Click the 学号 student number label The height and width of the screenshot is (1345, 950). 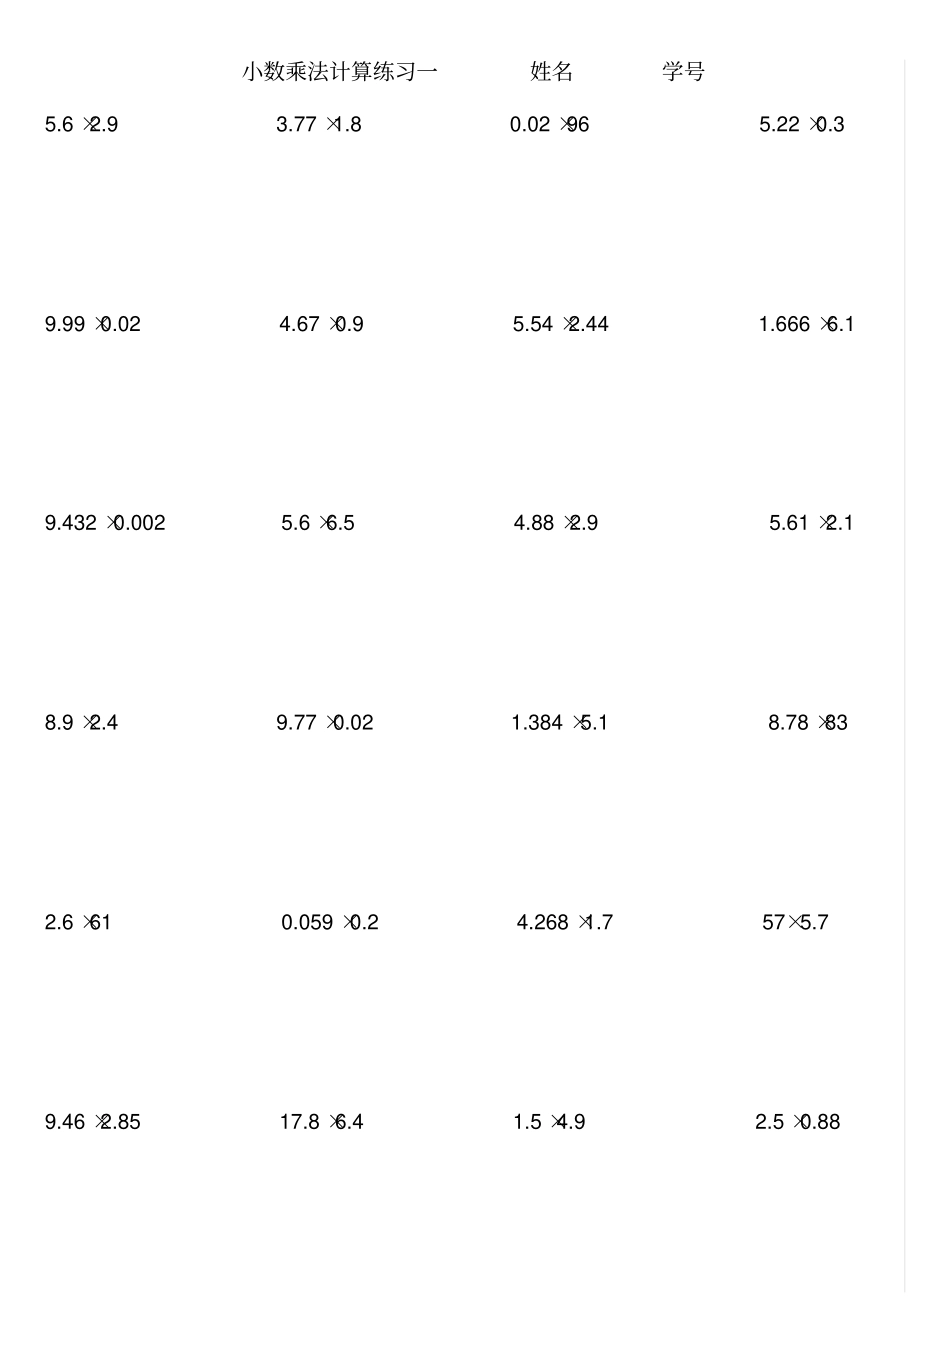click(683, 72)
